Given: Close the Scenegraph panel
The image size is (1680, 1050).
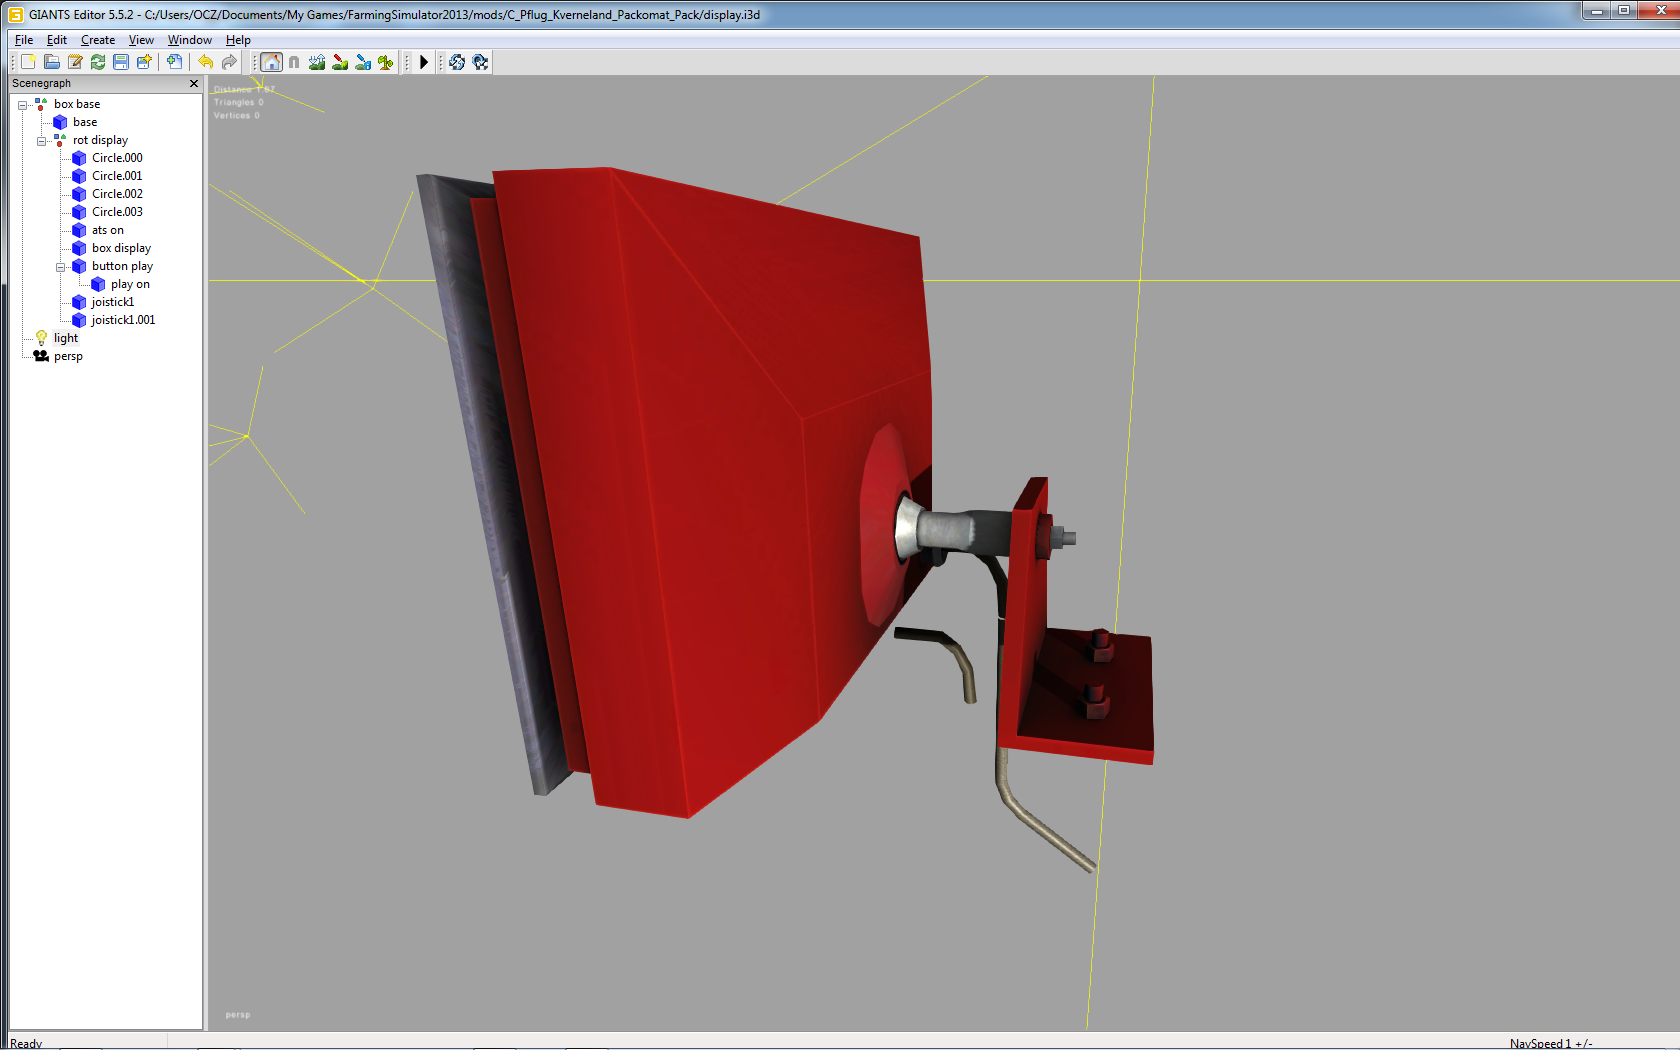Looking at the screenshot, I should click(194, 83).
